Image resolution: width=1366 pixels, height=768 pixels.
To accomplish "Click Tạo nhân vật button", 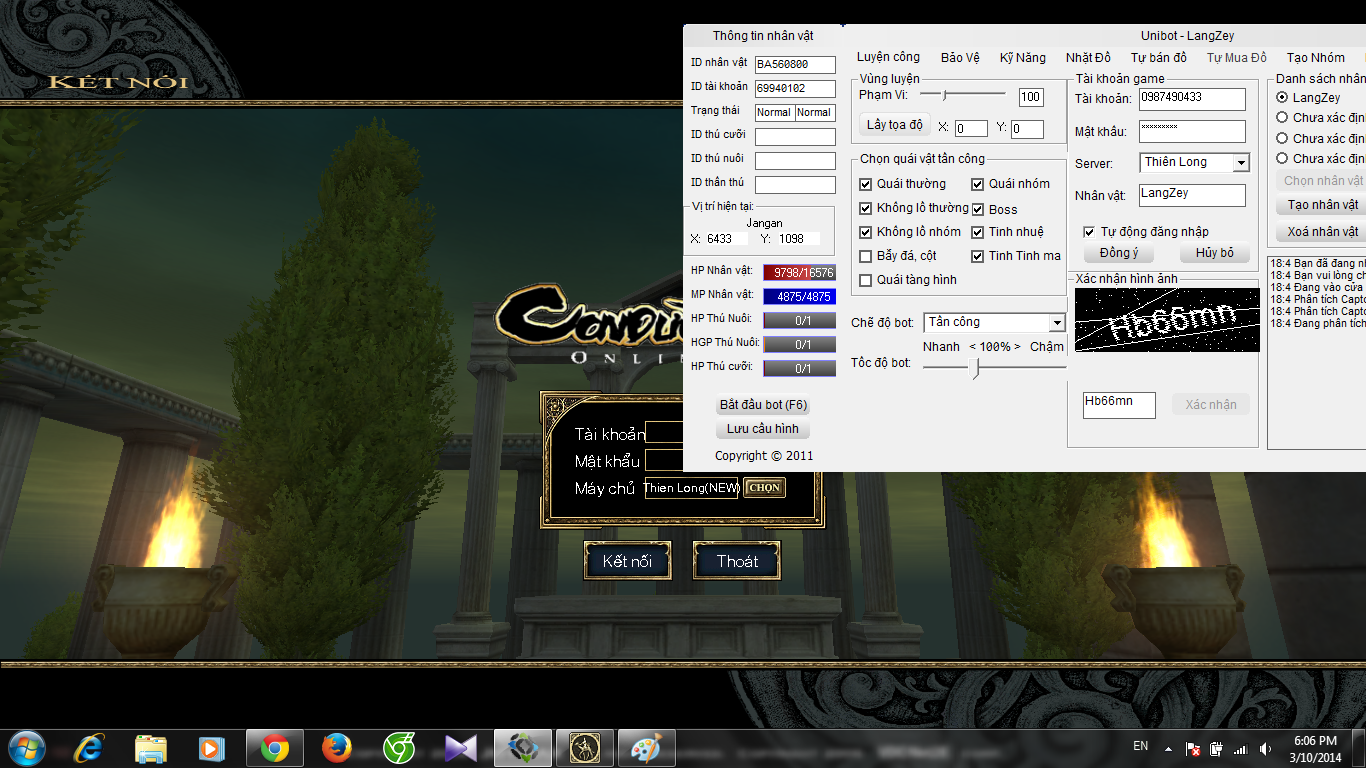I will click(x=1322, y=205).
